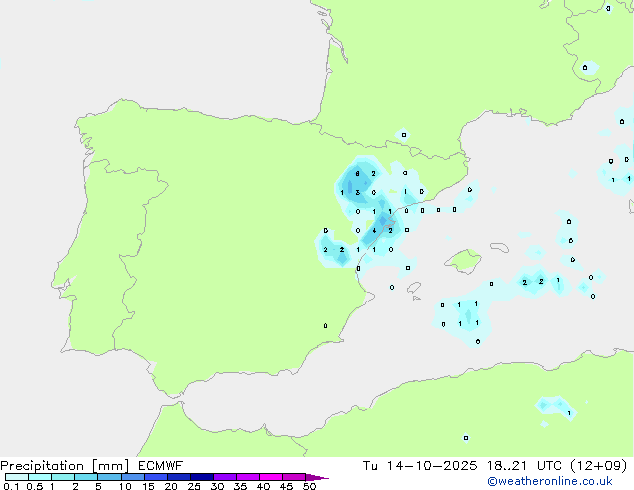Click the precipitation value 6 in northeast Spain
This screenshot has height=490, width=634.
[x=358, y=174]
